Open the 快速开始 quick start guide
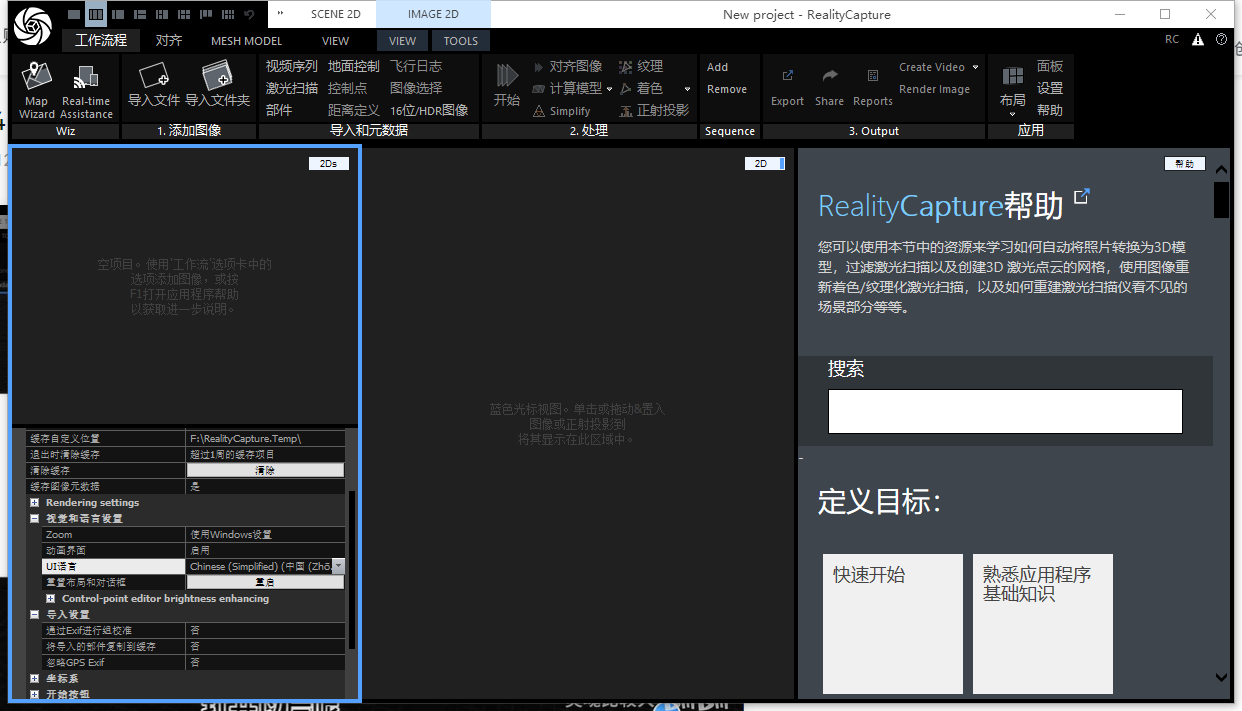1242x711 pixels. coord(891,623)
